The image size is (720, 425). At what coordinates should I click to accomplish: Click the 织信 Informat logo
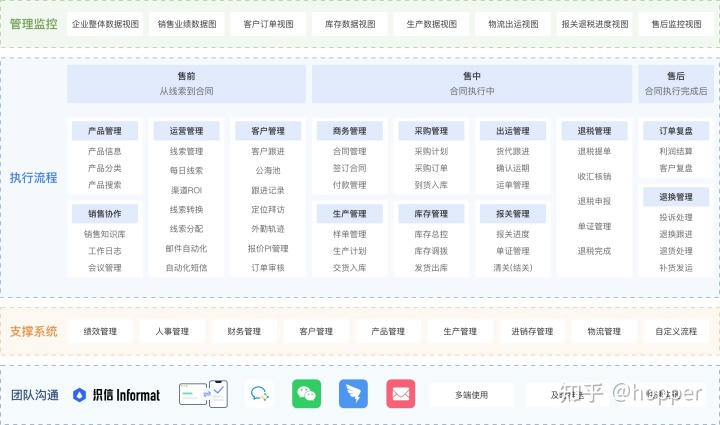117,395
